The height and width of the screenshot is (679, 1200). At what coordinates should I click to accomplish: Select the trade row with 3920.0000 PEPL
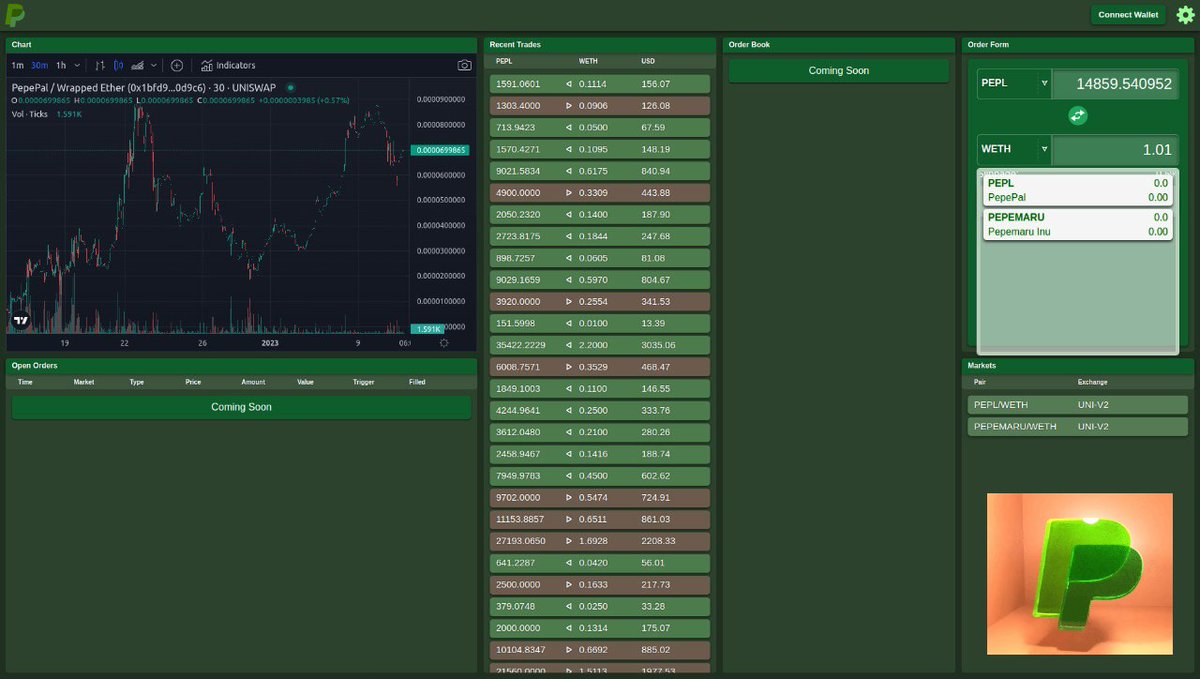tap(600, 301)
